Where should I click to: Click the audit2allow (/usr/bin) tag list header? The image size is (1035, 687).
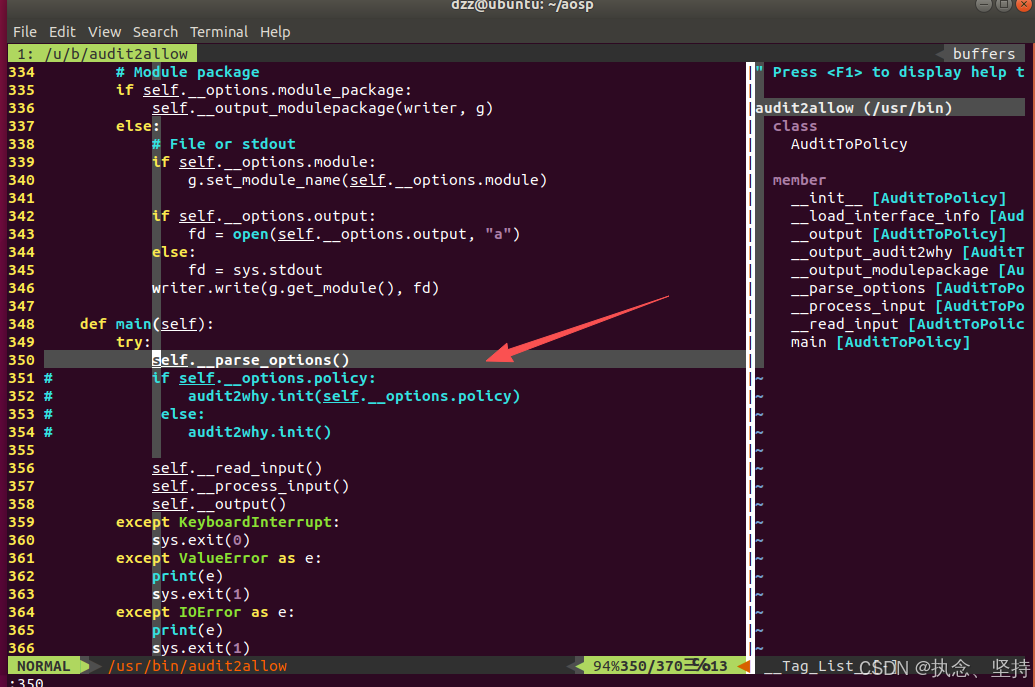click(853, 108)
